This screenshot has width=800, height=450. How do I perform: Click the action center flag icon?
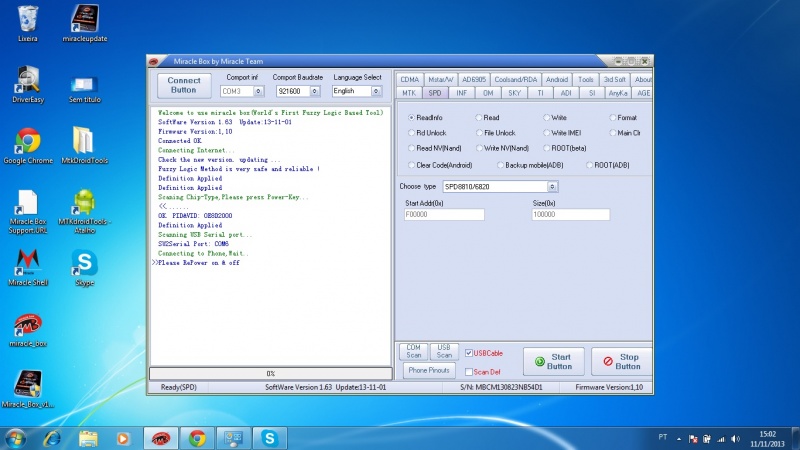(x=693, y=439)
